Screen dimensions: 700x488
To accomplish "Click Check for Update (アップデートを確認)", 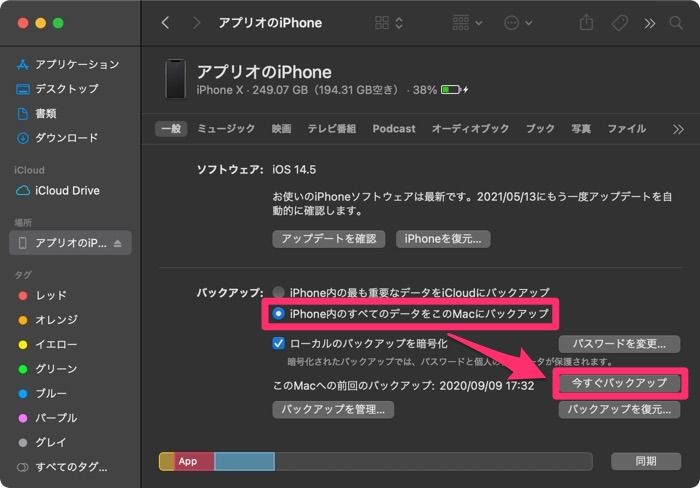I will click(329, 239).
